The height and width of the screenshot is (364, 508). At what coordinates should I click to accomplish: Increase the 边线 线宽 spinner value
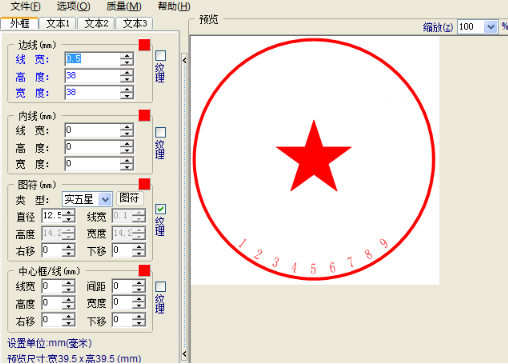[x=127, y=56]
